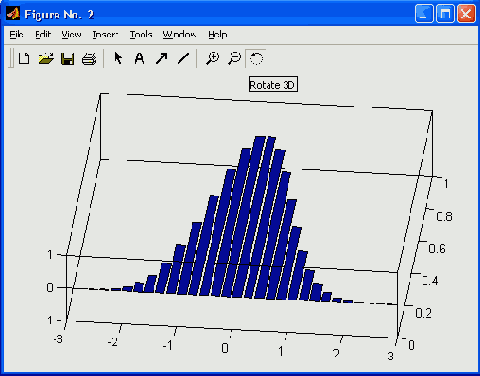
Task: Click the 0.2 z-axis tick label
Action: (423, 313)
